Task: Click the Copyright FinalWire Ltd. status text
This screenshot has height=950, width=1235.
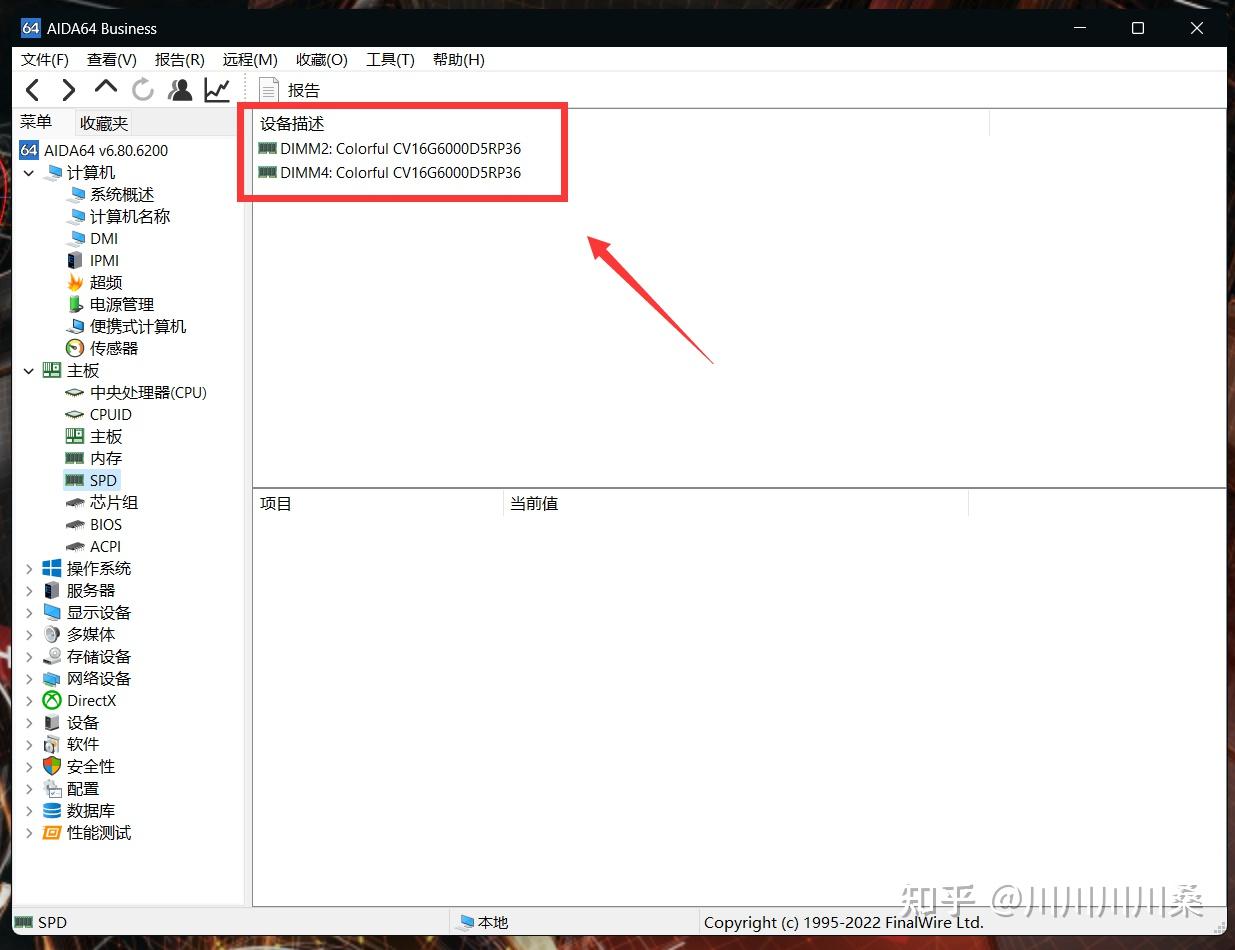Action: [x=844, y=922]
